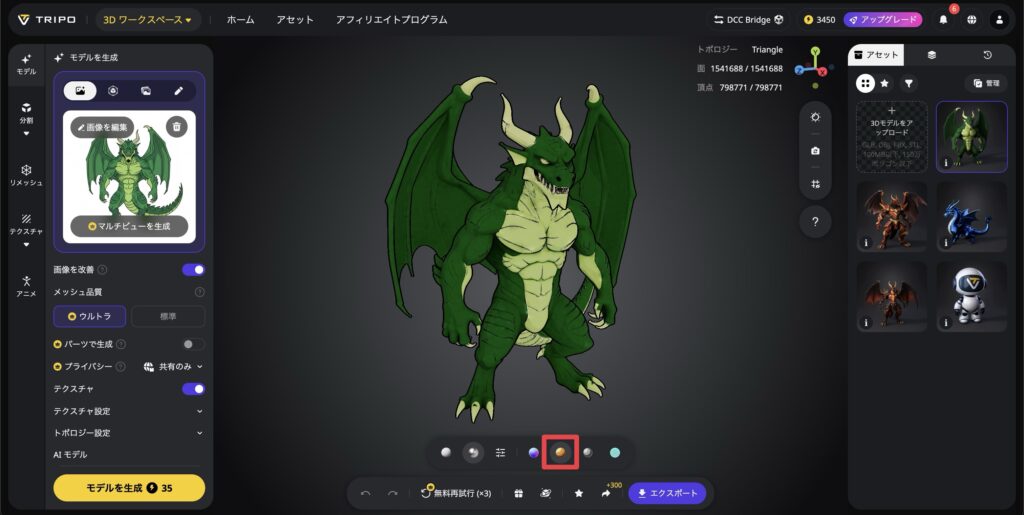Open the アニメ animation tool in sidebar
The height and width of the screenshot is (515, 1024).
pyautogui.click(x=26, y=286)
